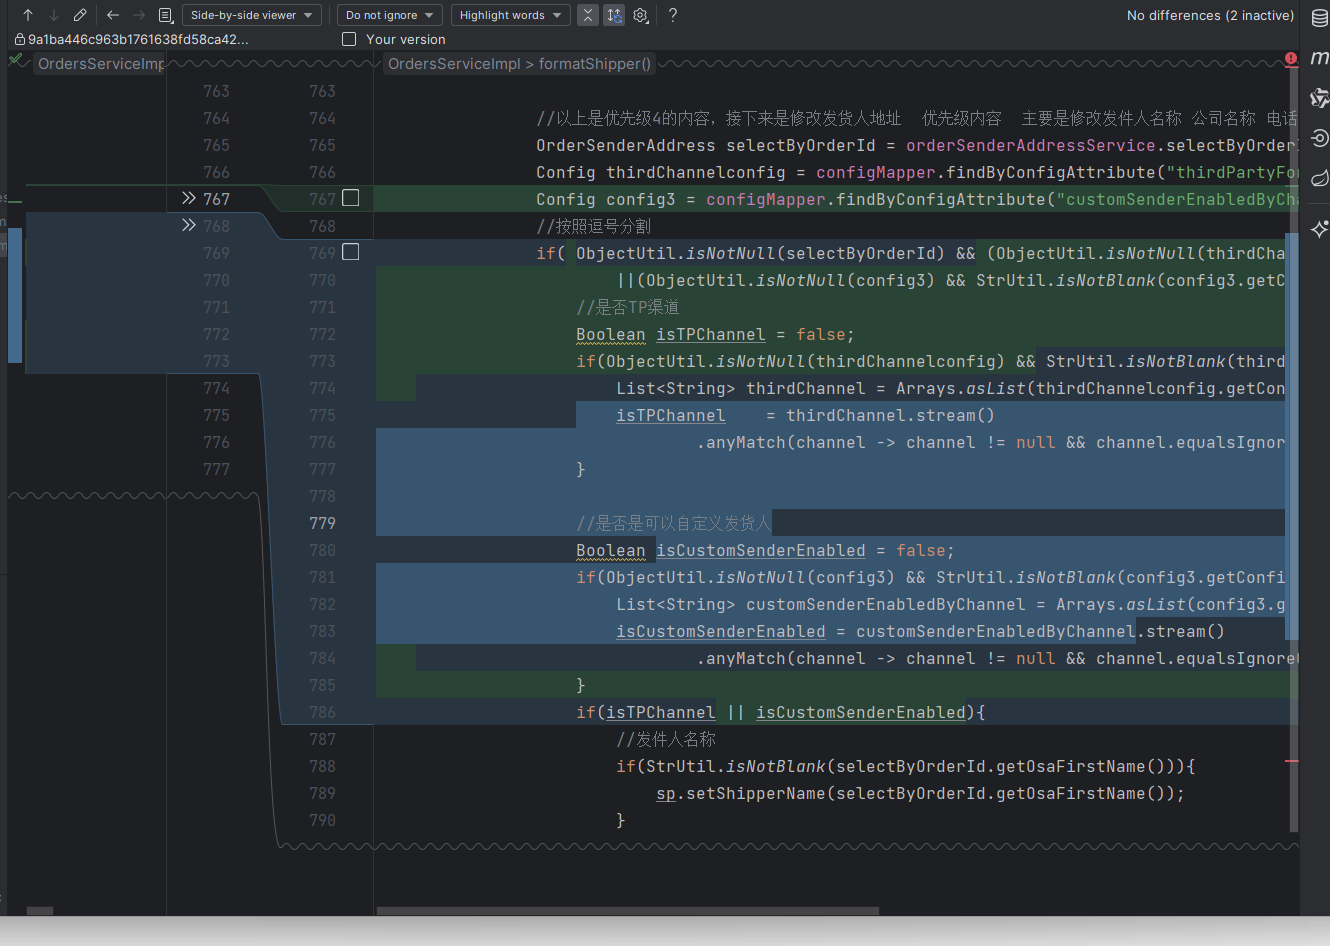Accept change arrows at line 767

click(x=189, y=198)
